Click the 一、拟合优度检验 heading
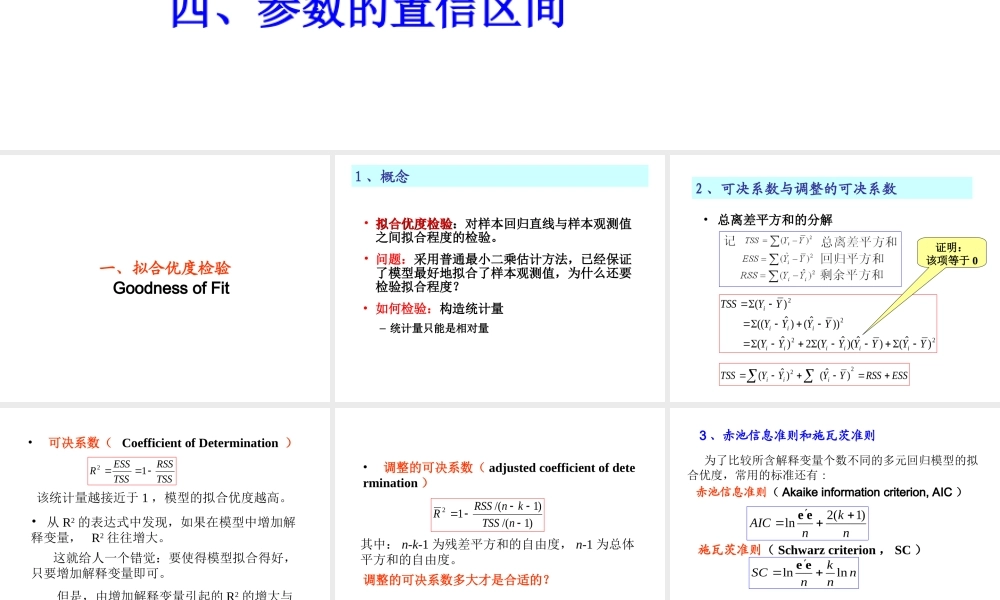The width and height of the screenshot is (1000, 600). tap(166, 268)
